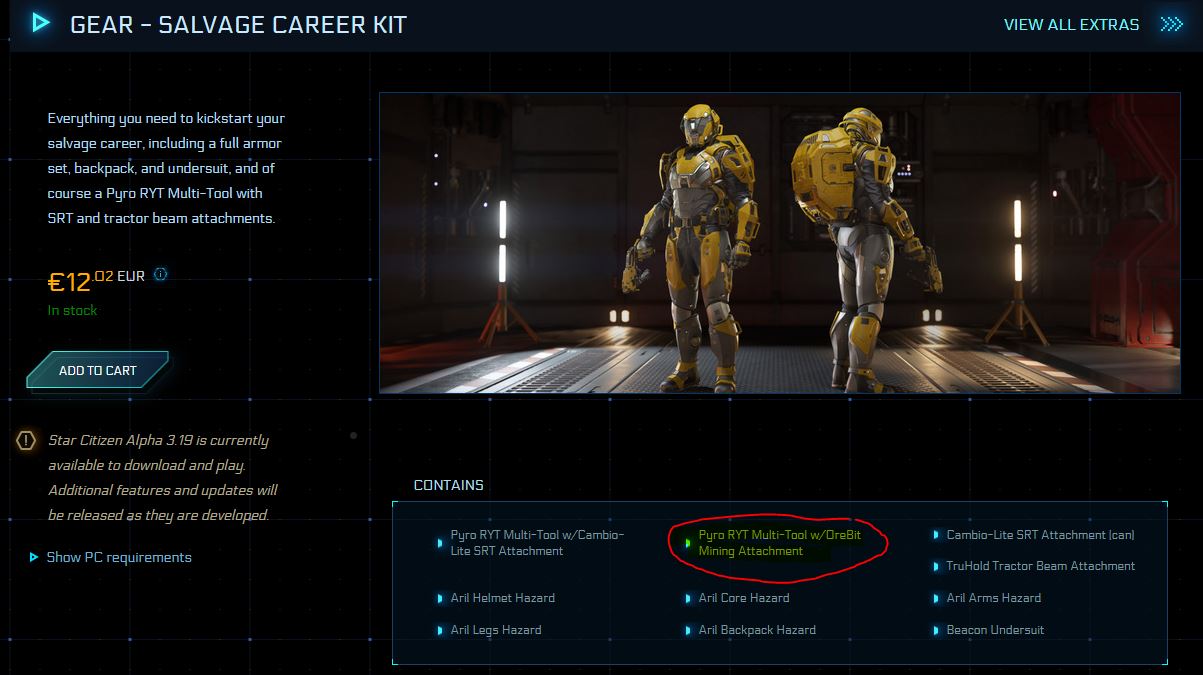Click the arrow icon before TruHold Tractor Beam Attachment
The height and width of the screenshot is (675, 1203).
935,566
